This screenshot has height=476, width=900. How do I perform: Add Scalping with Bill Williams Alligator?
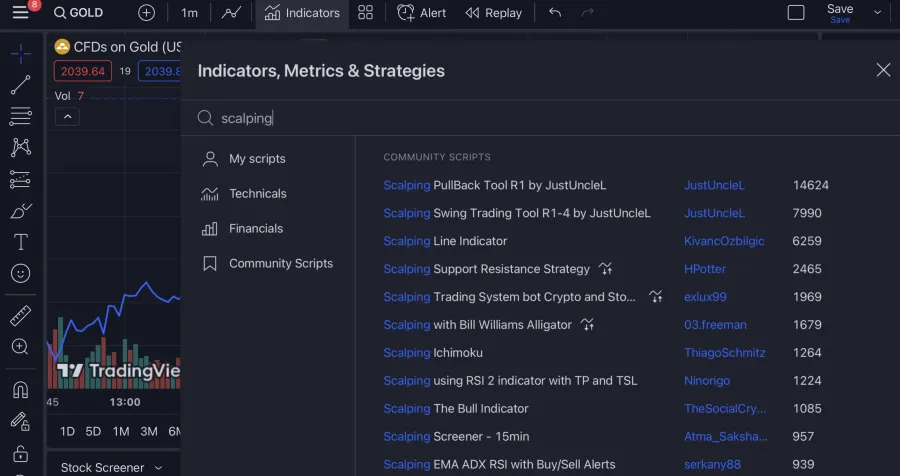[478, 325]
